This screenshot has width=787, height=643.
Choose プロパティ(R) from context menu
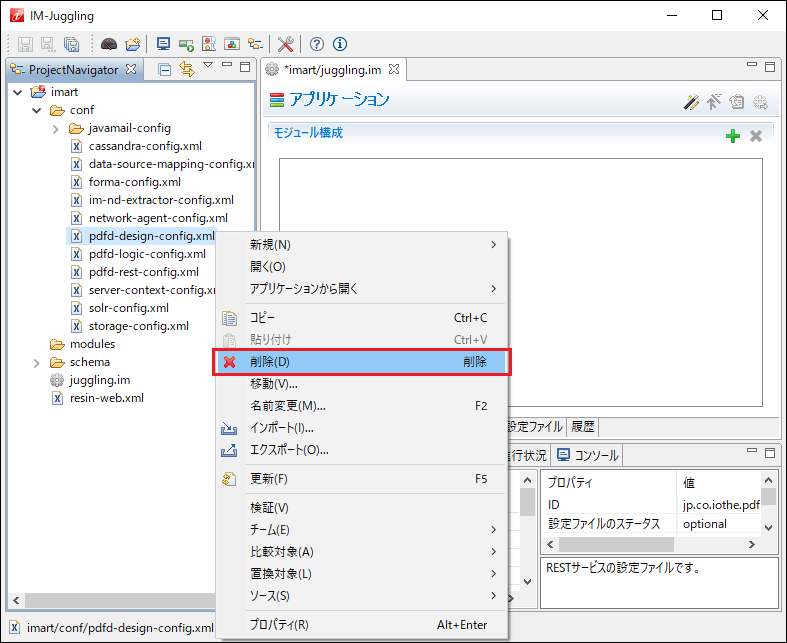361,625
